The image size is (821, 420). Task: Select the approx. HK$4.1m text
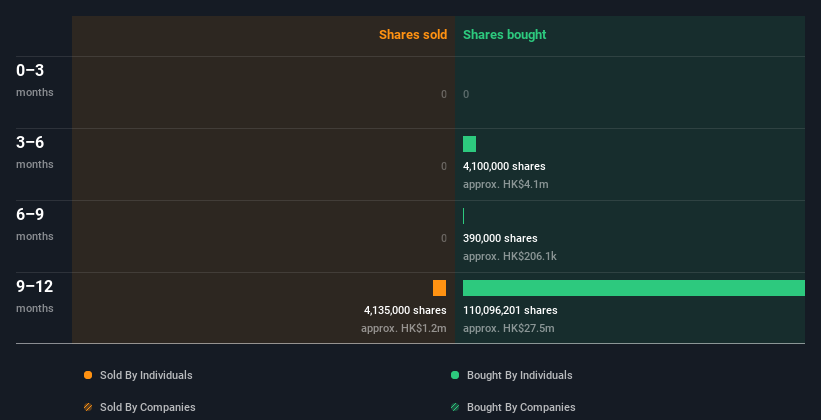tap(506, 184)
